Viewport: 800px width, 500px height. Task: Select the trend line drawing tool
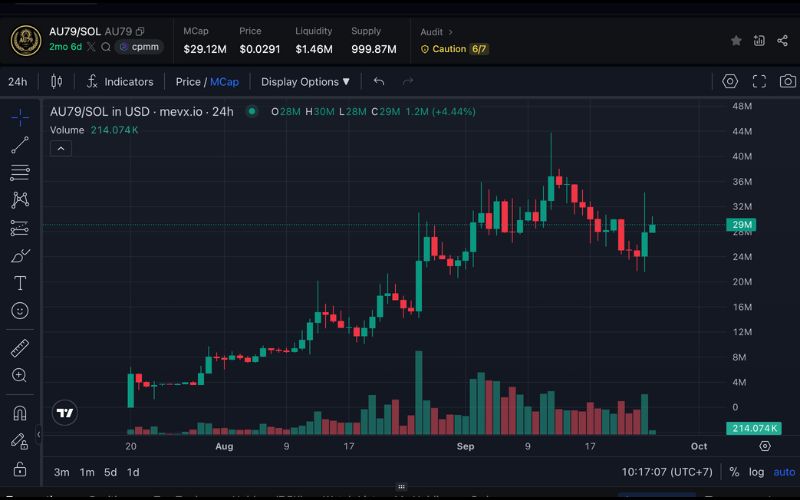(x=20, y=145)
